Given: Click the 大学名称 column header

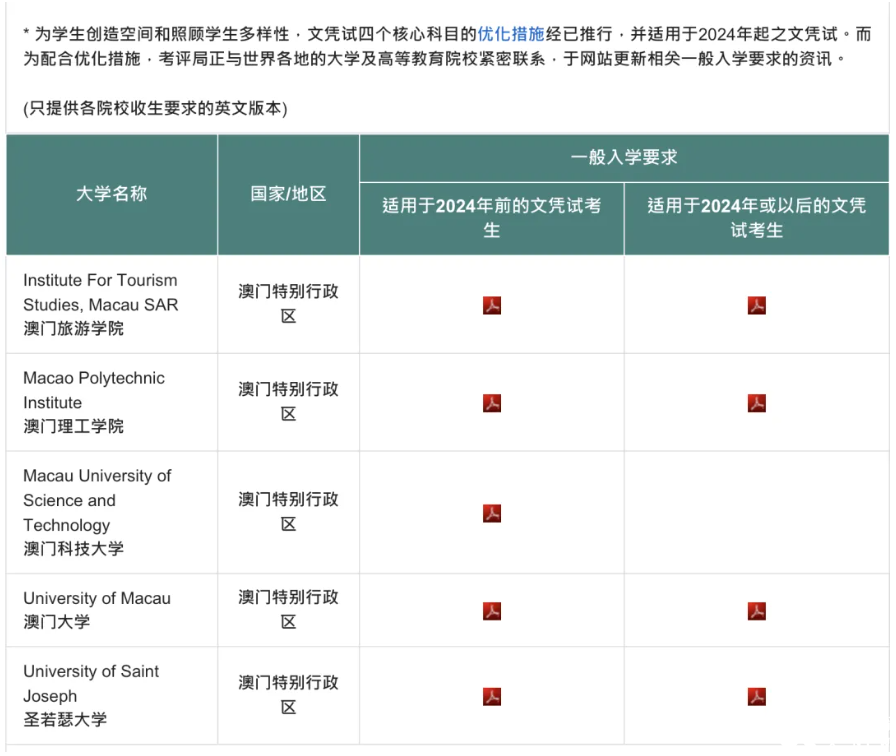Looking at the screenshot, I should point(111,194).
